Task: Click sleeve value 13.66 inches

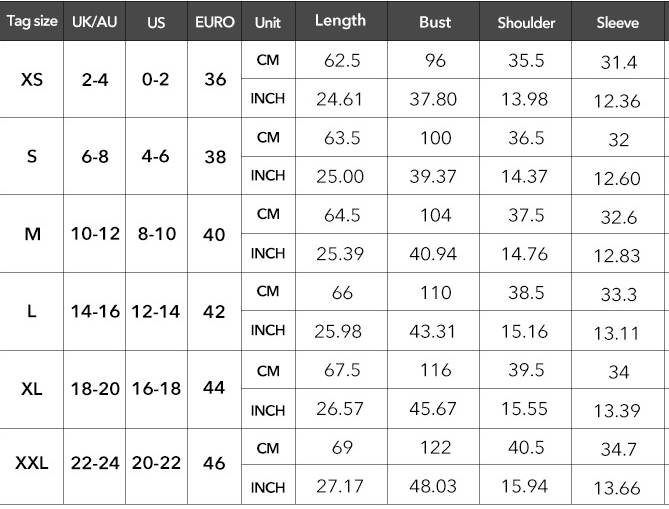Action: point(617,488)
